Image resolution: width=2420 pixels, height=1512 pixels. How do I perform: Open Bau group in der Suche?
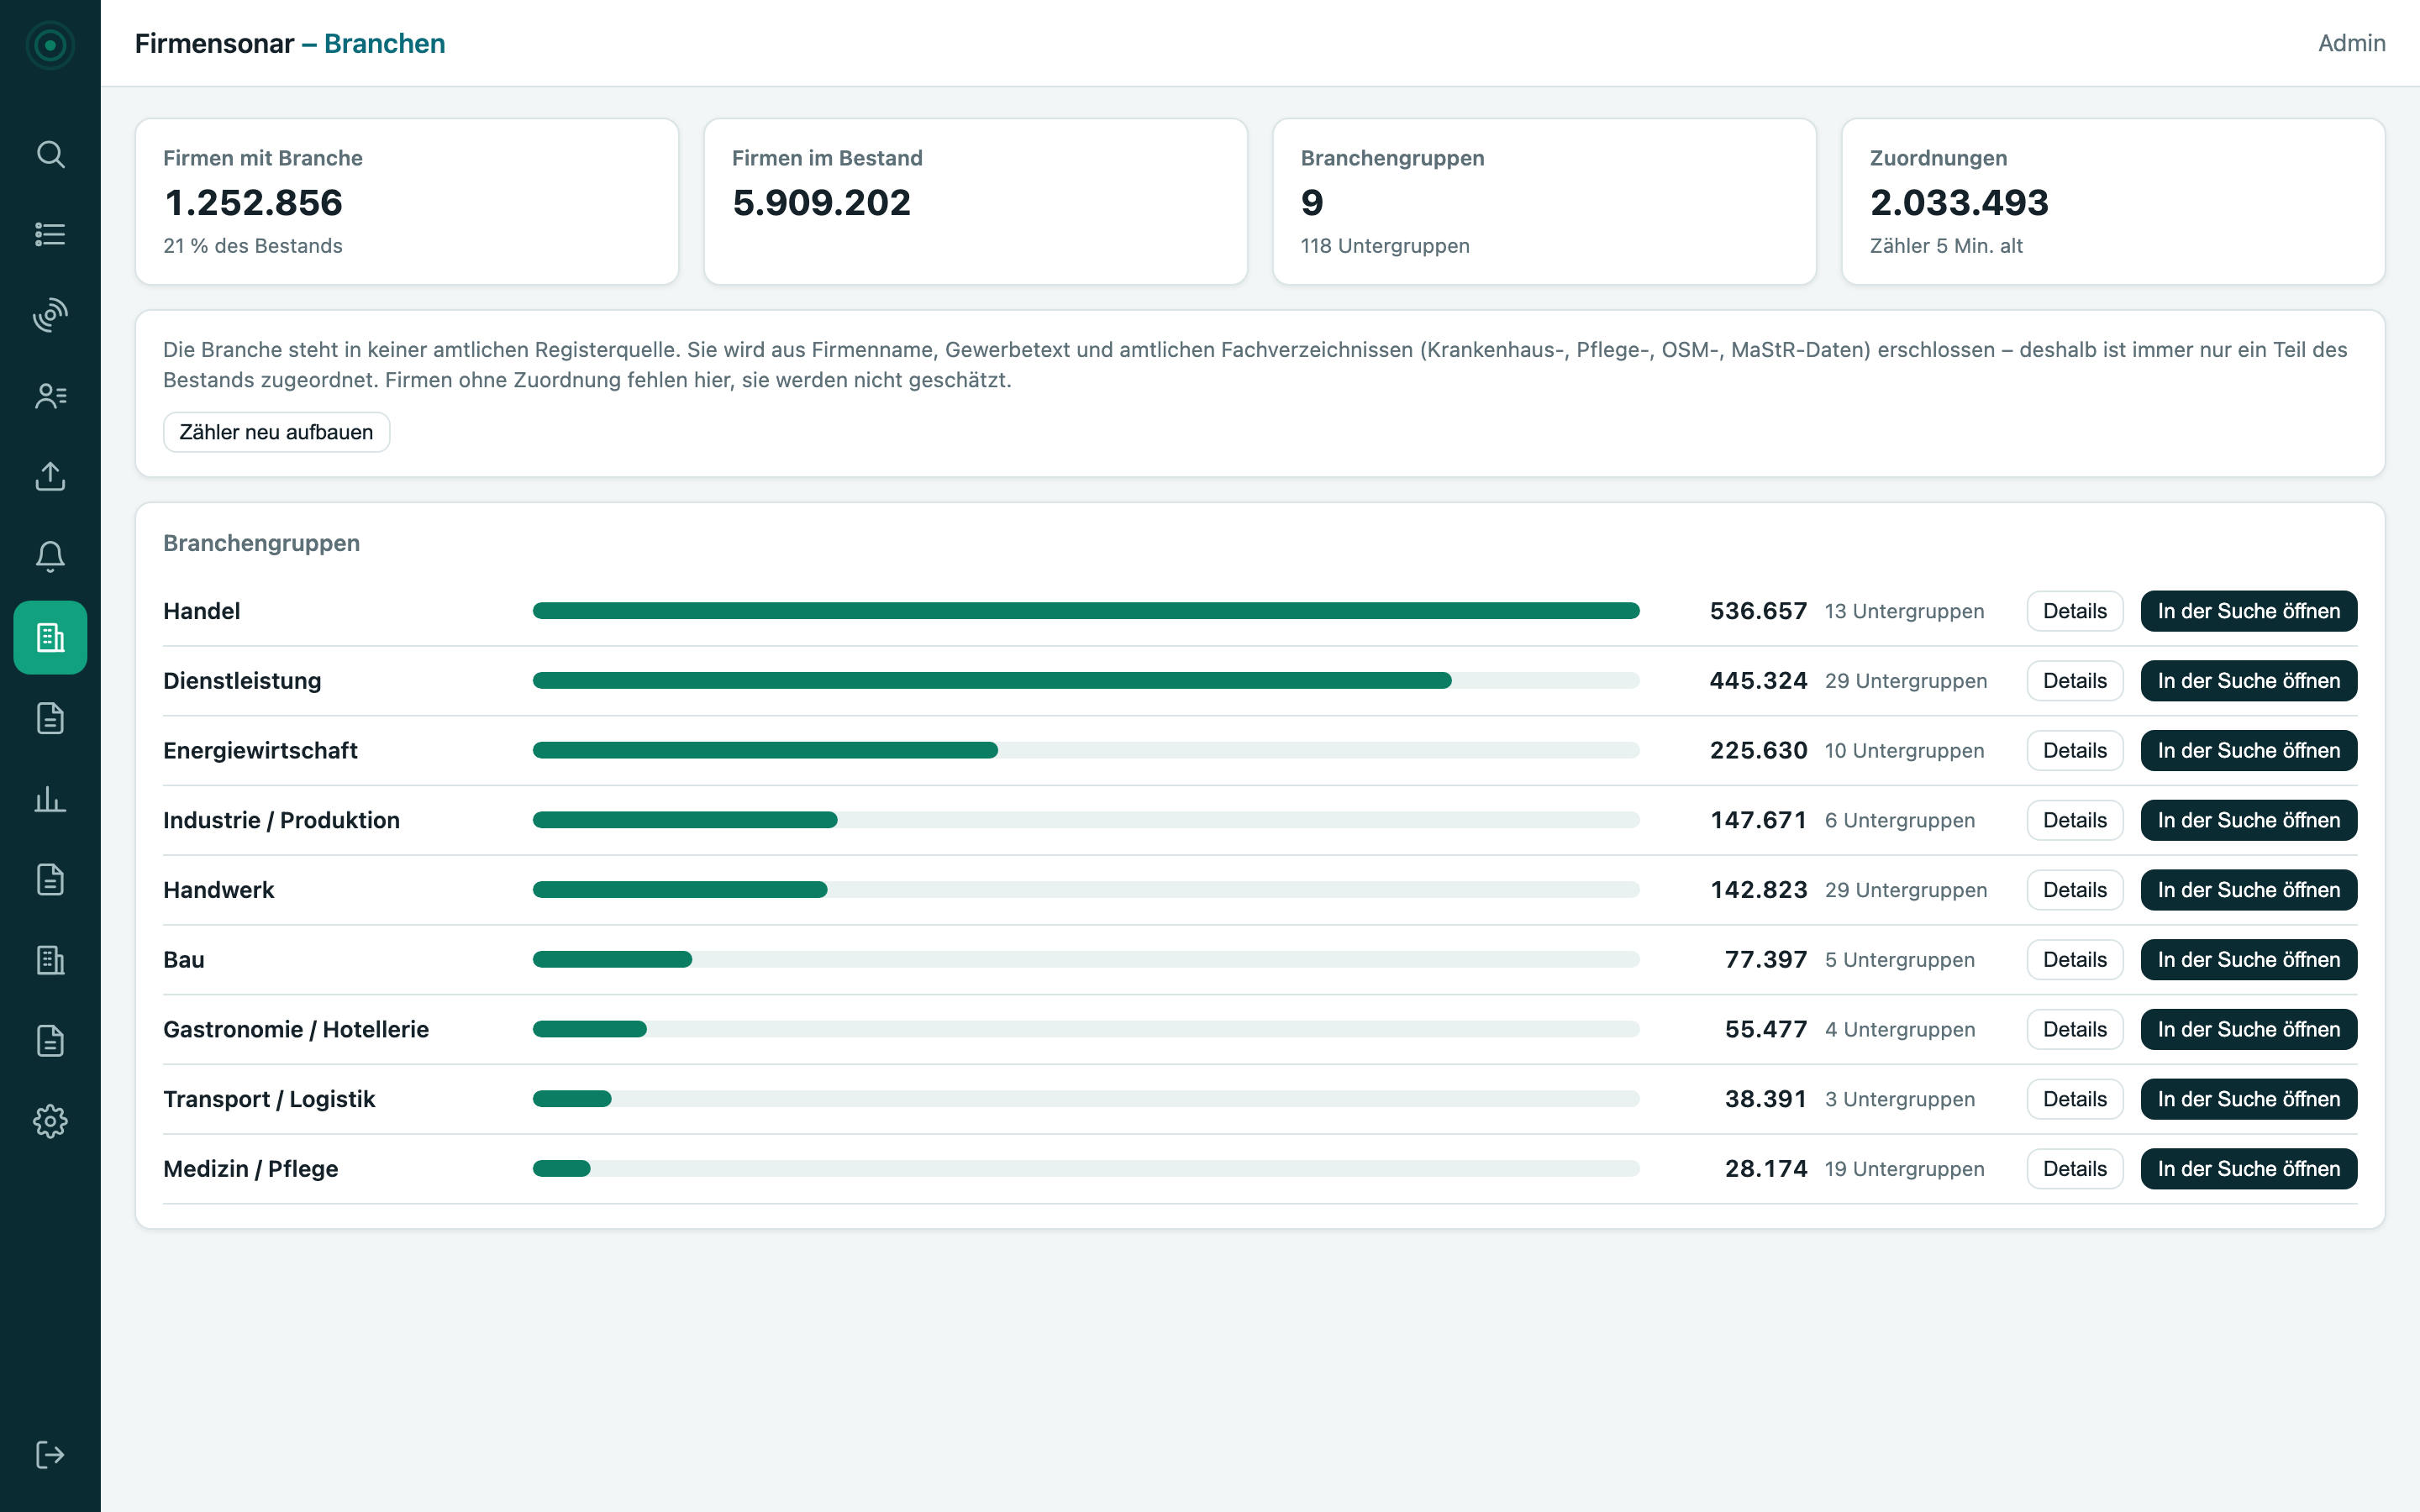pos(2248,960)
